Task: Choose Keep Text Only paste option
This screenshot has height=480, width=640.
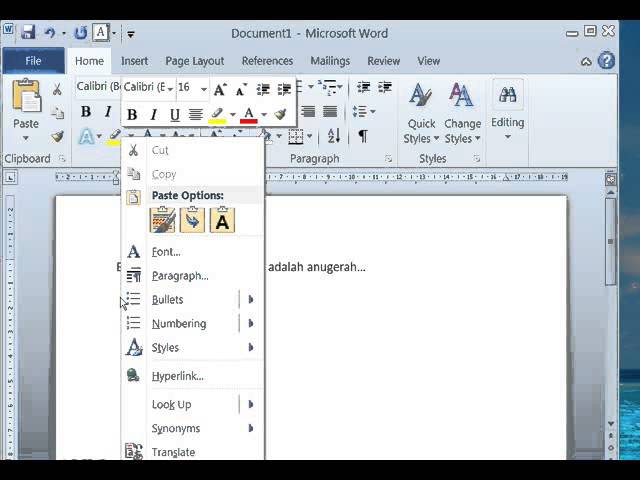Action: point(222,220)
